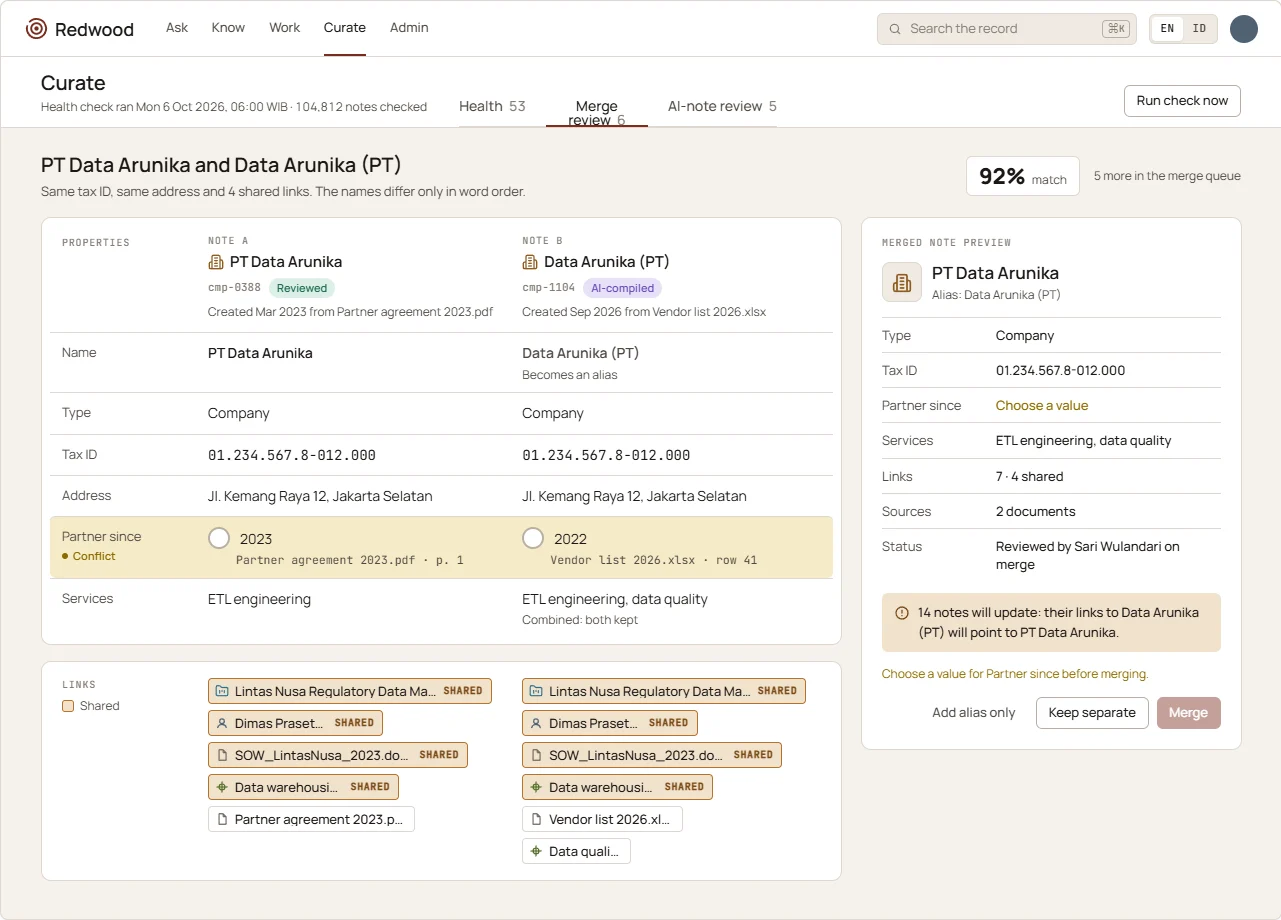Click the file icon on Partner agreement 2023 link chip
1281x920 pixels.
click(x=222, y=819)
